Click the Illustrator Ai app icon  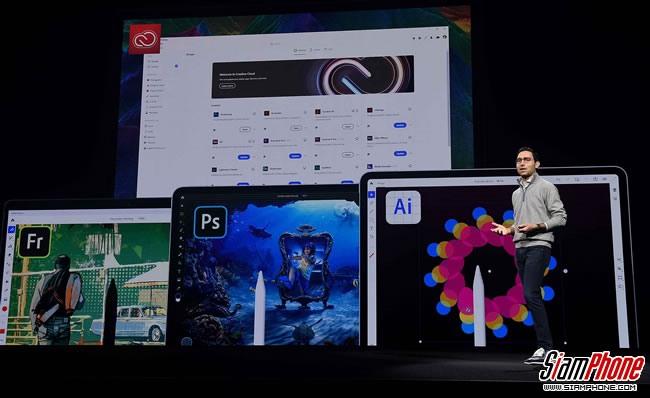point(403,207)
